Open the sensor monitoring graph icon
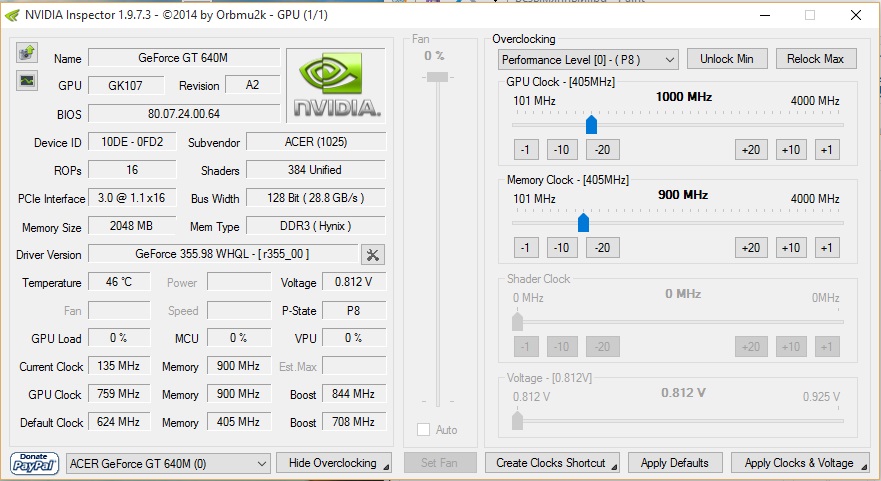The width and height of the screenshot is (881, 481). pyautogui.click(x=26, y=81)
